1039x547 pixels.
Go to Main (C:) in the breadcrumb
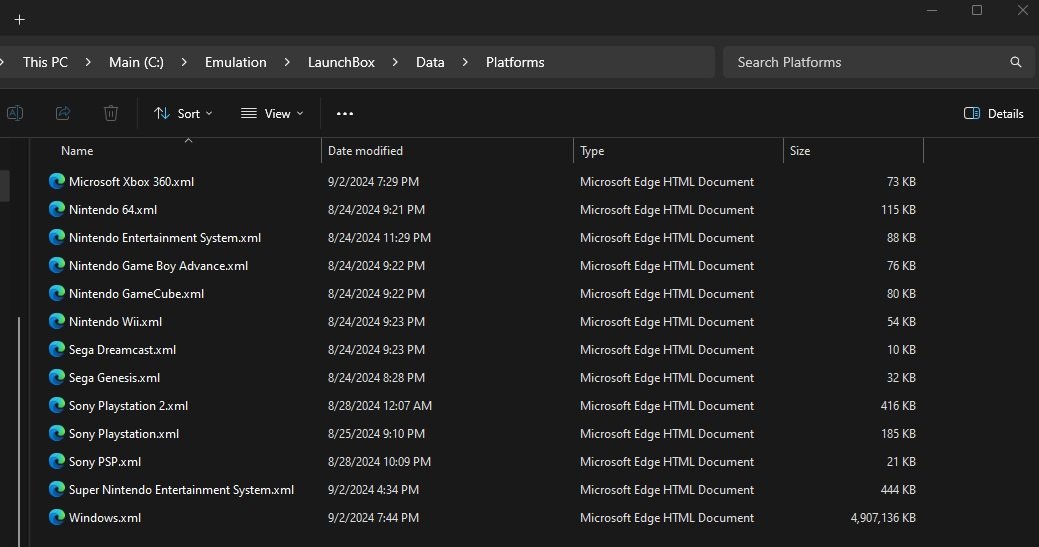pyautogui.click(x=136, y=62)
